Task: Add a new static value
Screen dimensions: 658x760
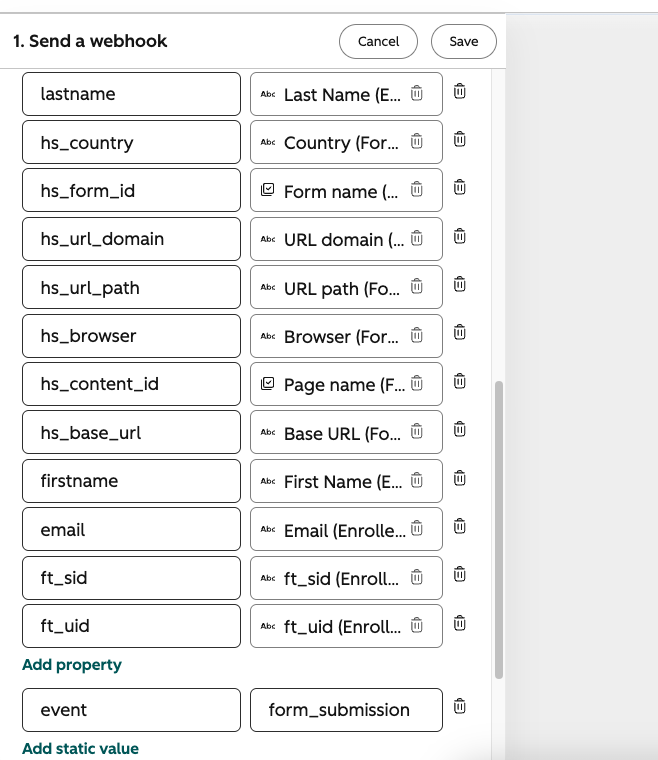Action: (80, 748)
